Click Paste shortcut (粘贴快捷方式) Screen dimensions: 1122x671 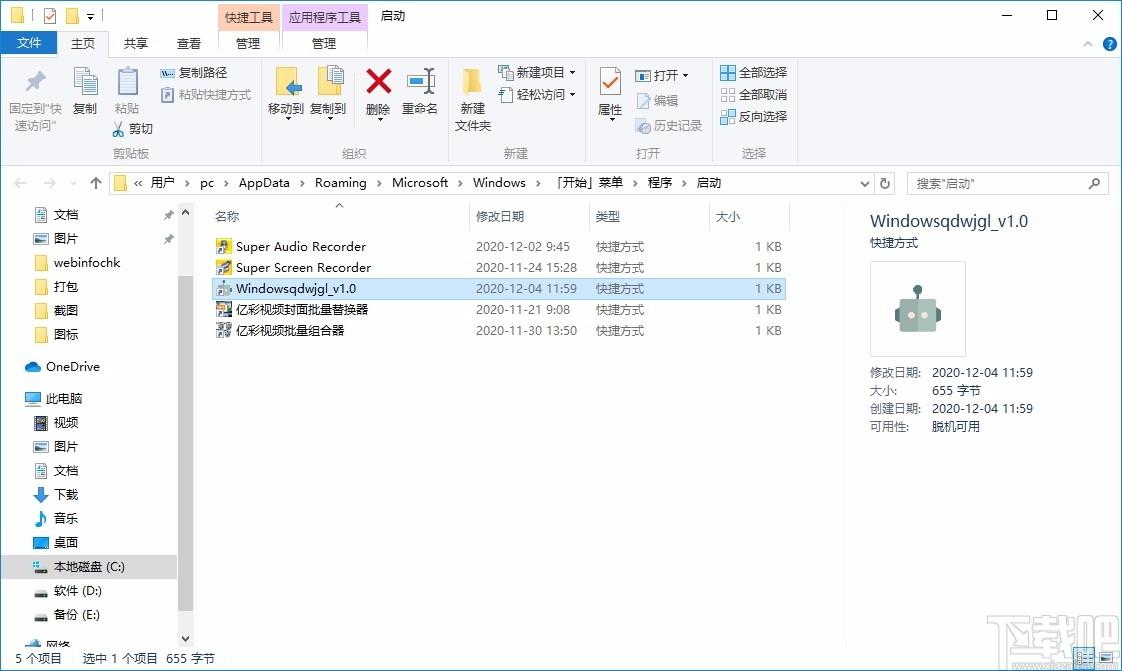click(x=206, y=94)
